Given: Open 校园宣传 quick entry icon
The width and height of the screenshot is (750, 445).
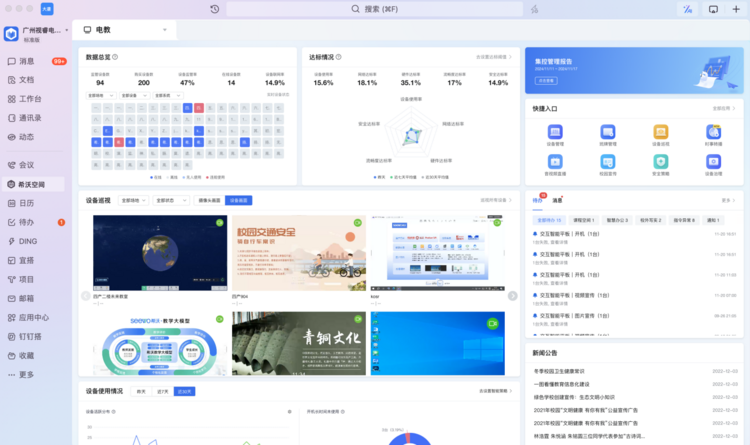Looking at the screenshot, I should [607, 162].
